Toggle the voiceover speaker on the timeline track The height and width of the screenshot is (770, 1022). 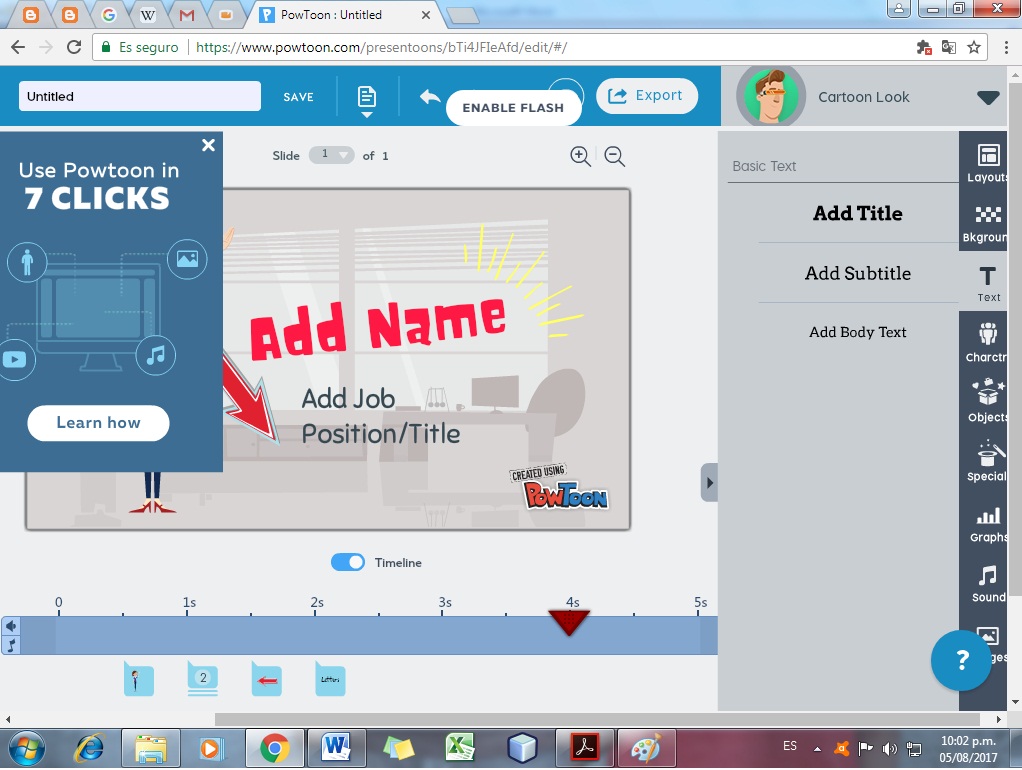[9, 626]
